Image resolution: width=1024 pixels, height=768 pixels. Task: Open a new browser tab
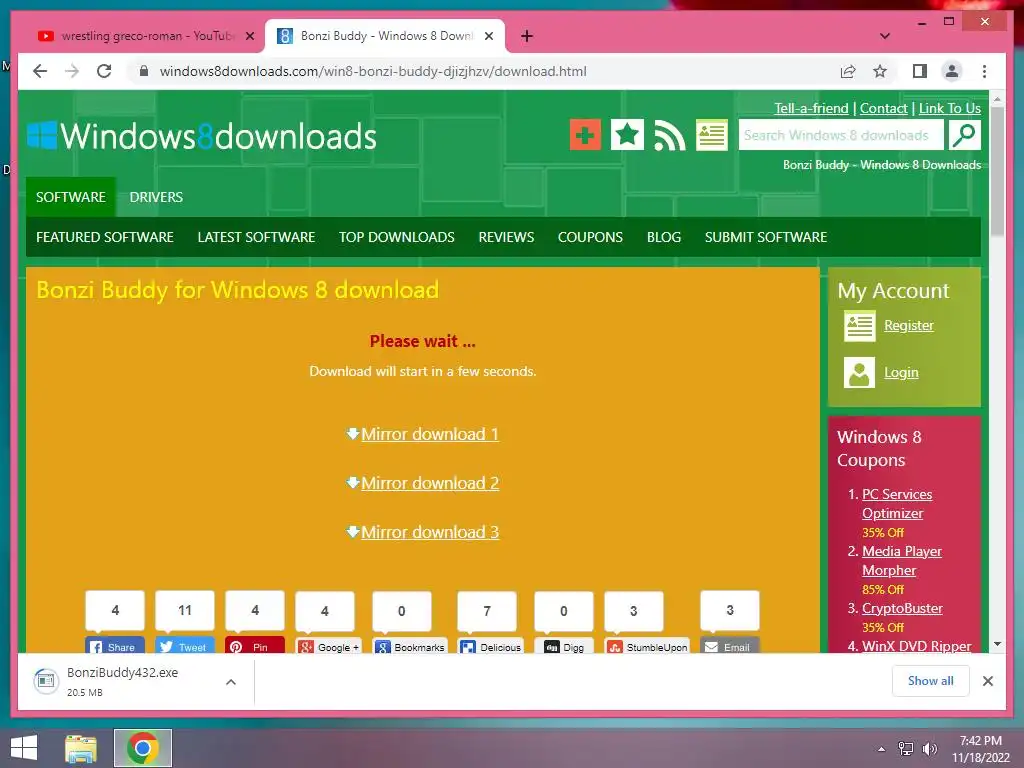[x=527, y=36]
